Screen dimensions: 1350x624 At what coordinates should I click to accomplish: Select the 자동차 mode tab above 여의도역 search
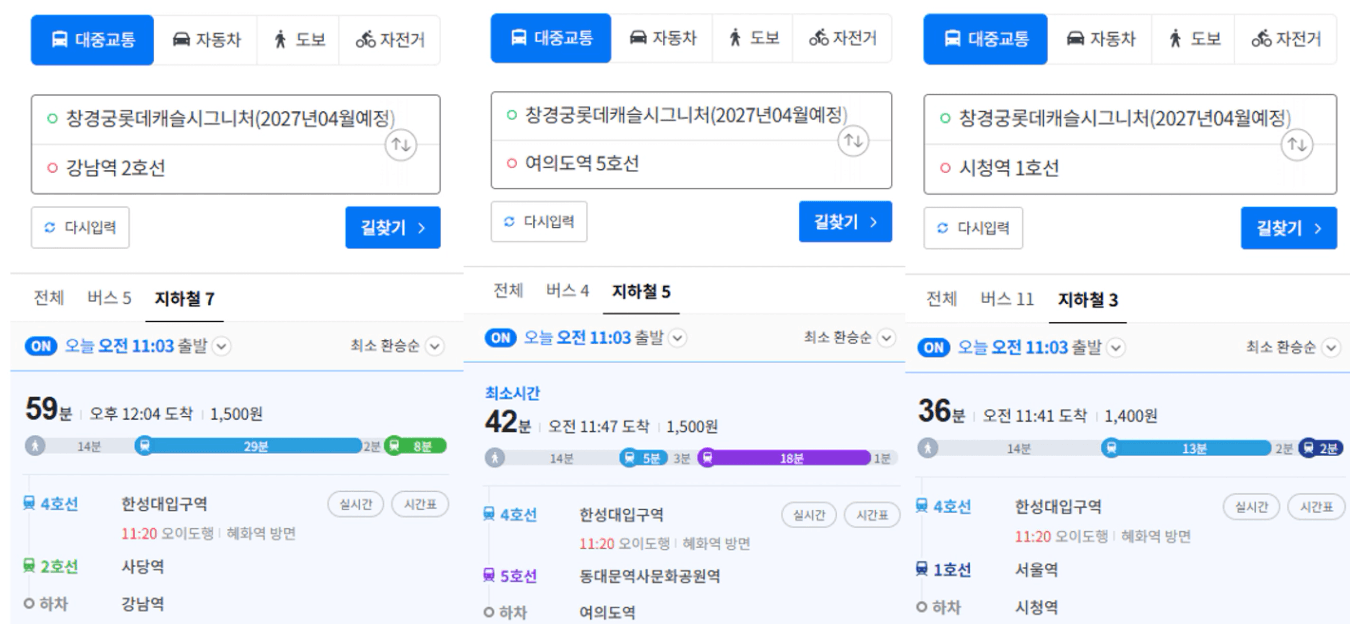[661, 38]
